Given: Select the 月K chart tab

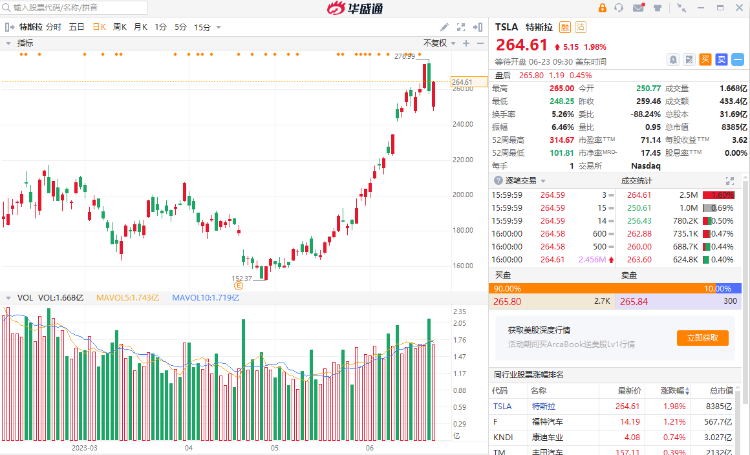Looking at the screenshot, I should click(140, 27).
